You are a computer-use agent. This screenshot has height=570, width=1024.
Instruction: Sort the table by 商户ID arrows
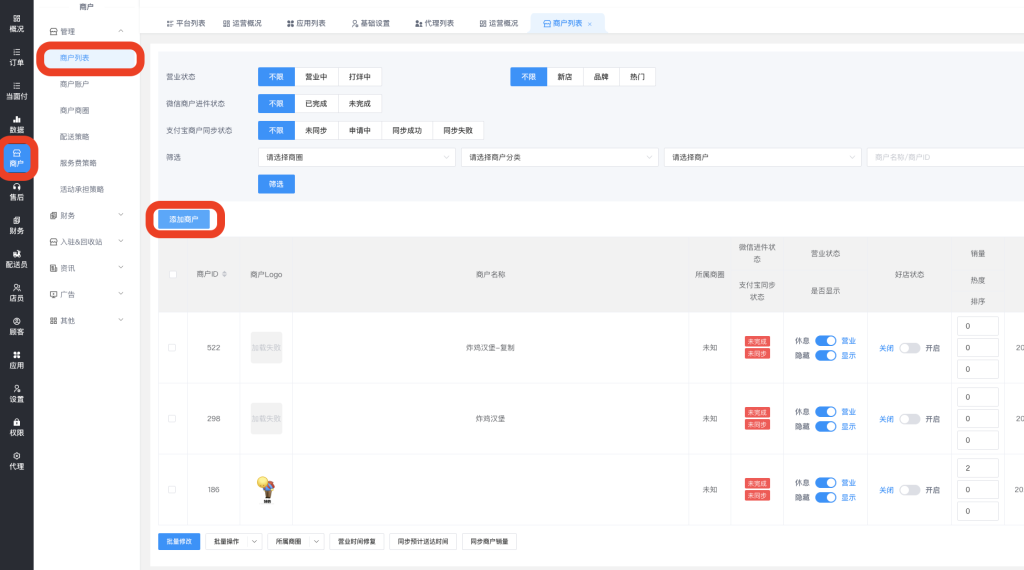(225, 274)
